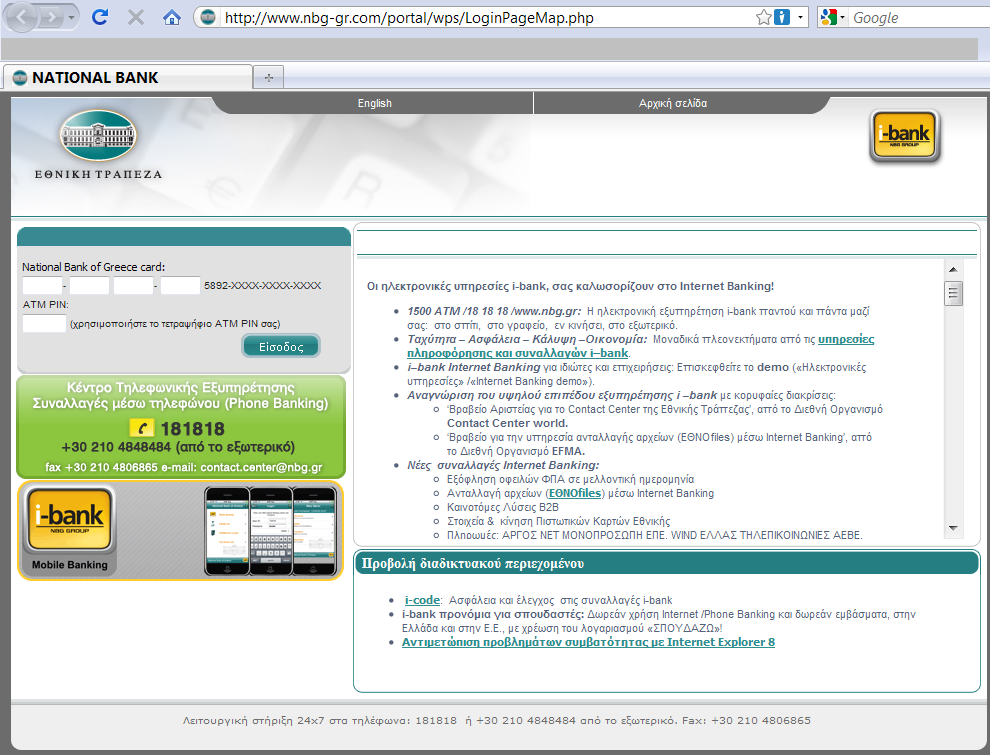Stop loading the page
990x755 pixels.
point(135,17)
